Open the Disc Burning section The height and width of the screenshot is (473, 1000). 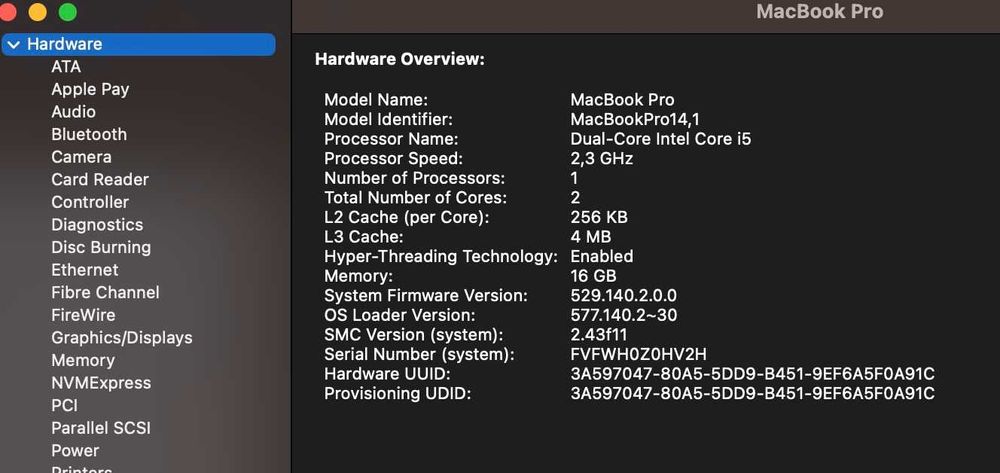101,247
